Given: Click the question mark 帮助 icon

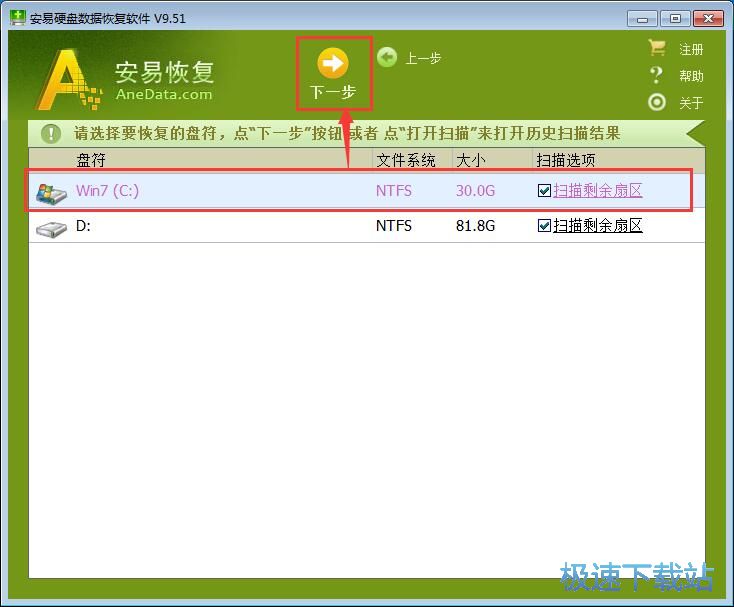Looking at the screenshot, I should click(x=657, y=75).
